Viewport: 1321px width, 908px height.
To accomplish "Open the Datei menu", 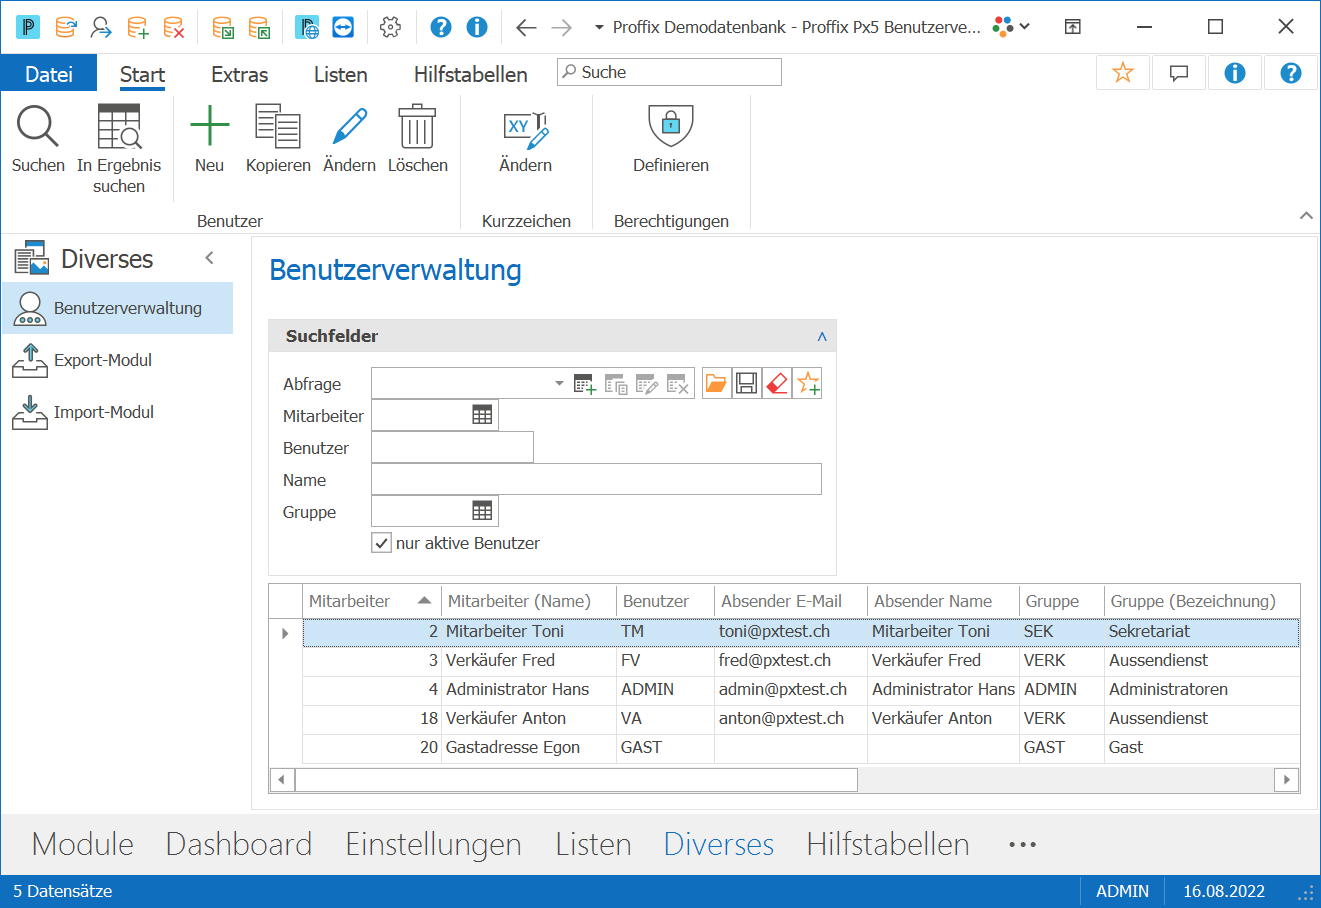I will coord(49,74).
